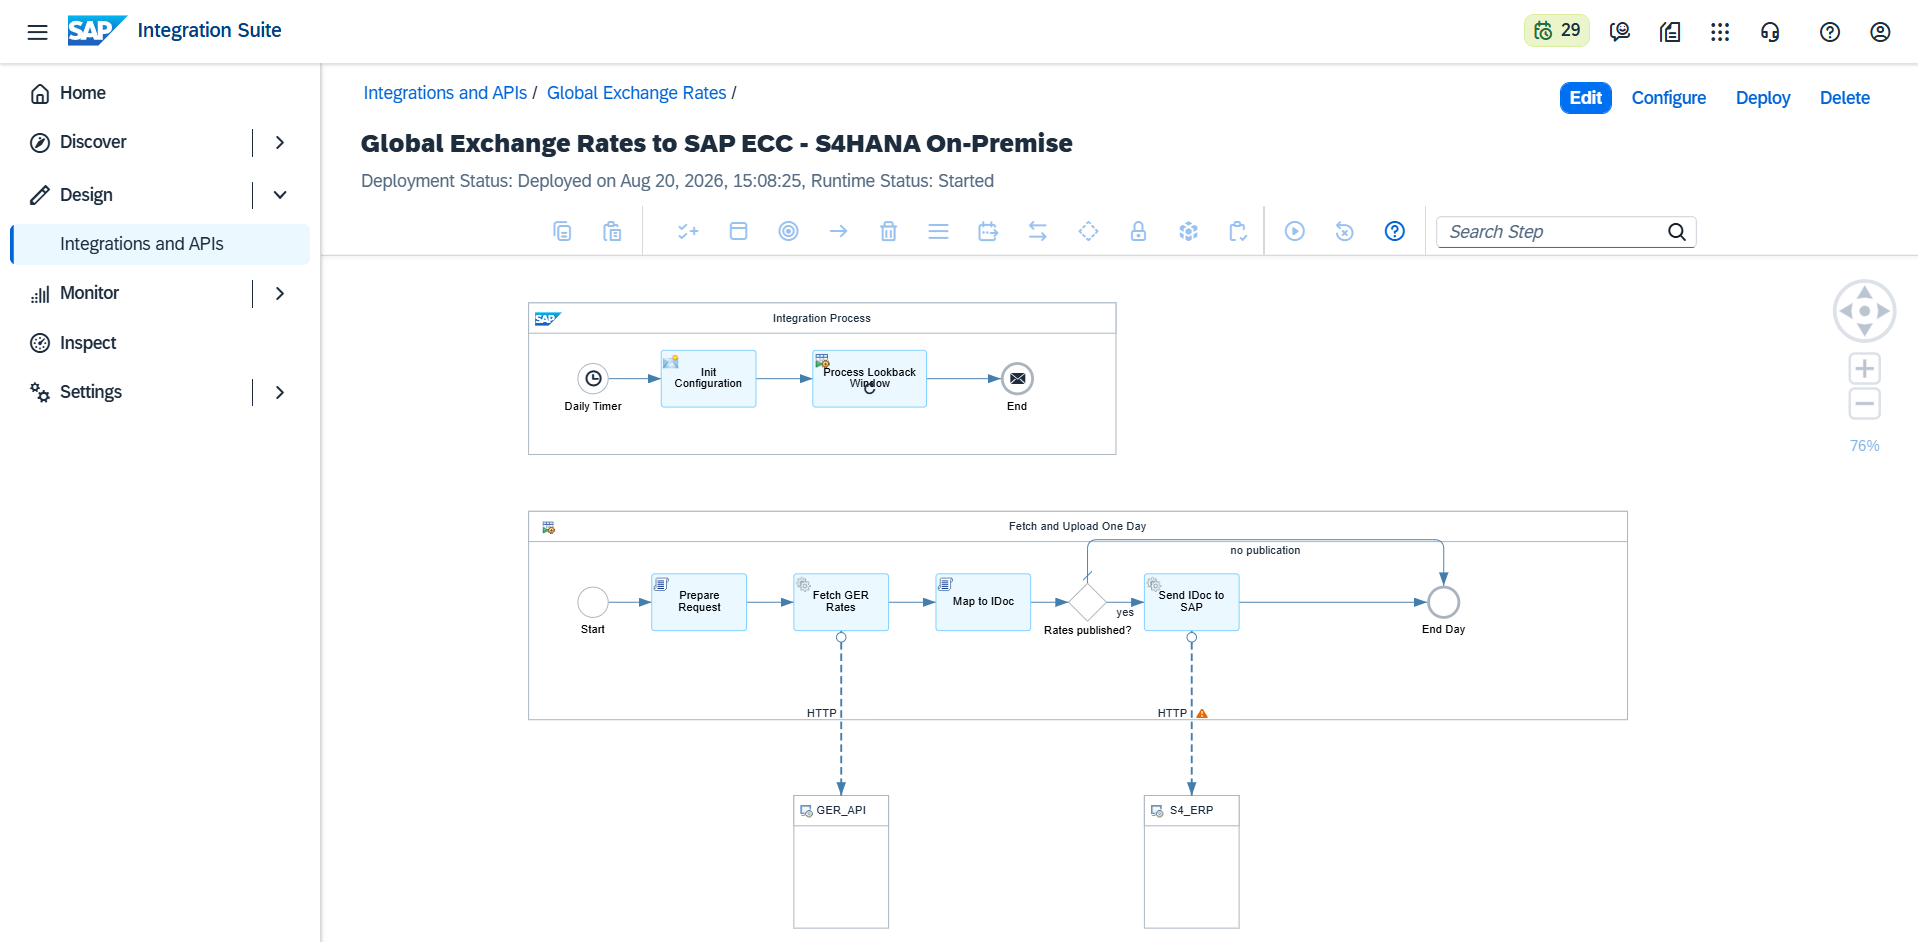Expand the Monitor section chevron
Image resolution: width=1918 pixels, height=942 pixels.
coord(280,293)
